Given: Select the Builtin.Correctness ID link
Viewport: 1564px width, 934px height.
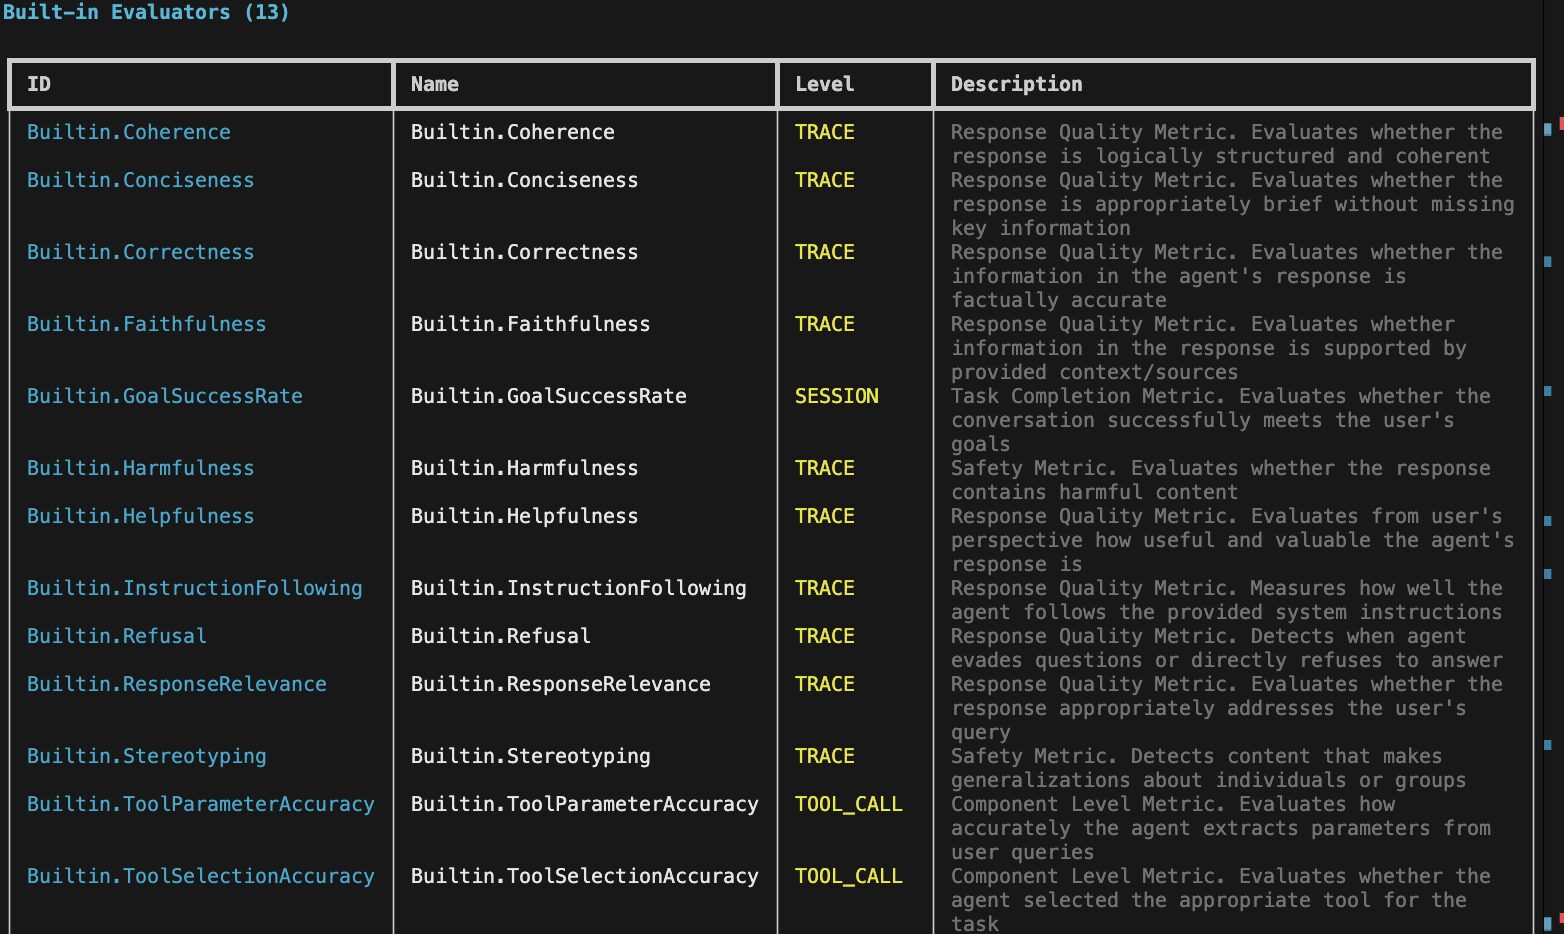Looking at the screenshot, I should tap(140, 252).
